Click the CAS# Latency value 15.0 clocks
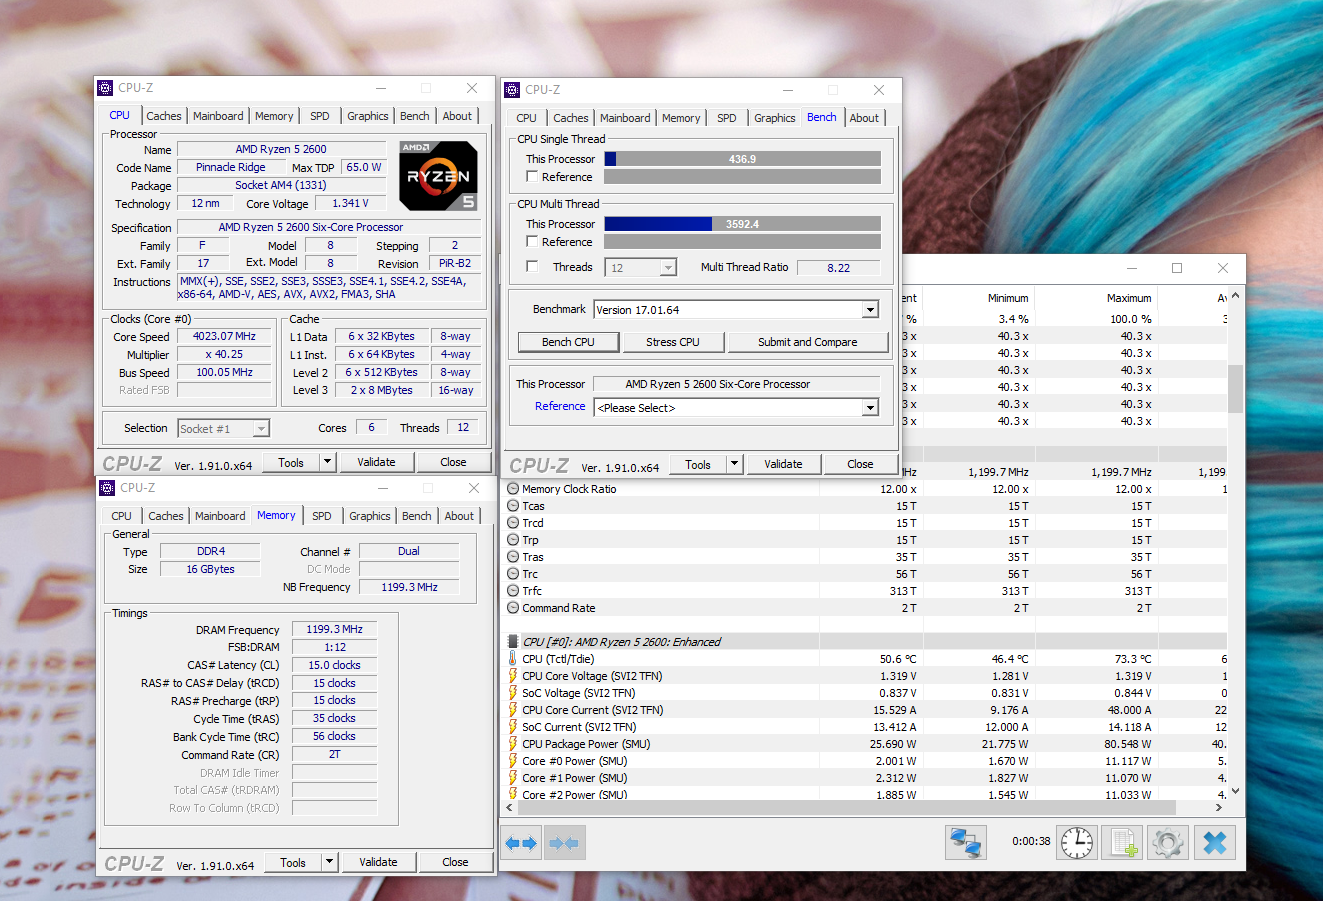Screen dimensions: 1323x901 click(335, 665)
